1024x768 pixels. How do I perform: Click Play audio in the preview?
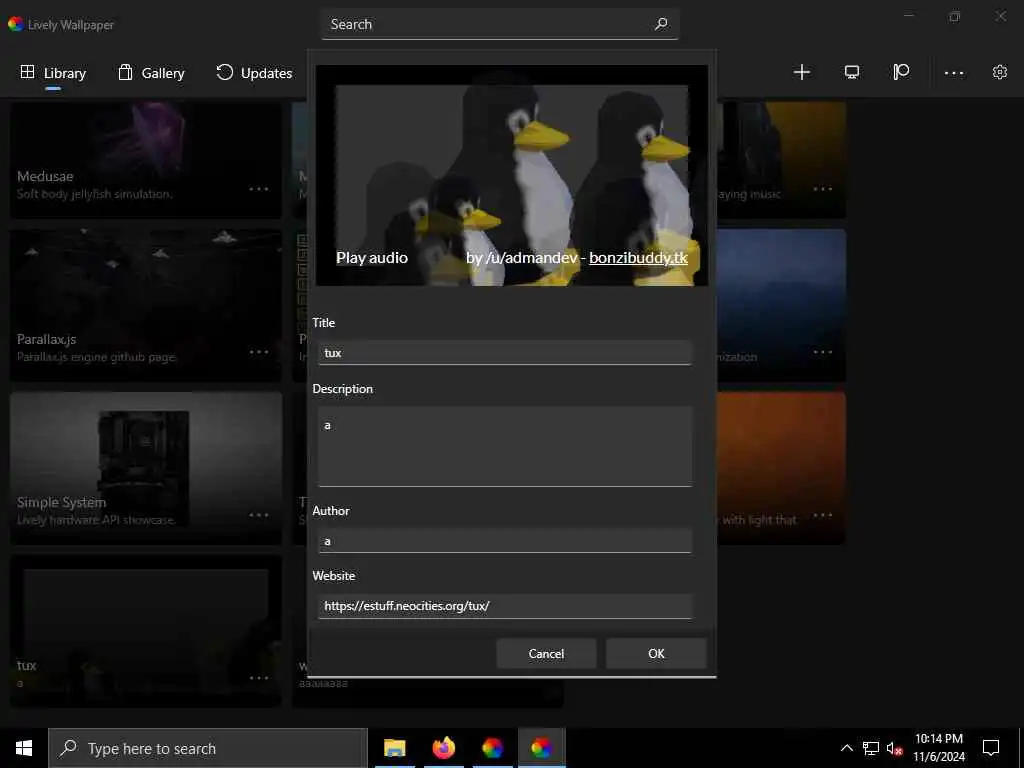pyautogui.click(x=372, y=258)
